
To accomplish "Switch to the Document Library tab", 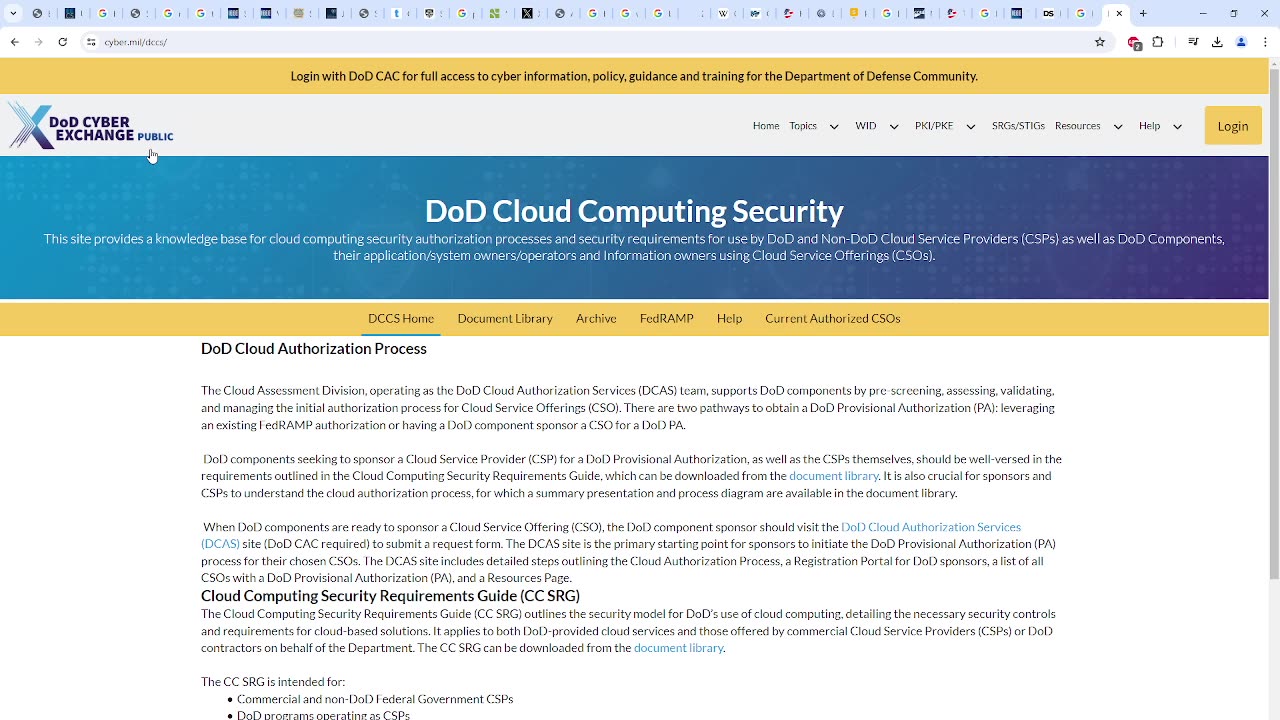I will coord(505,318).
